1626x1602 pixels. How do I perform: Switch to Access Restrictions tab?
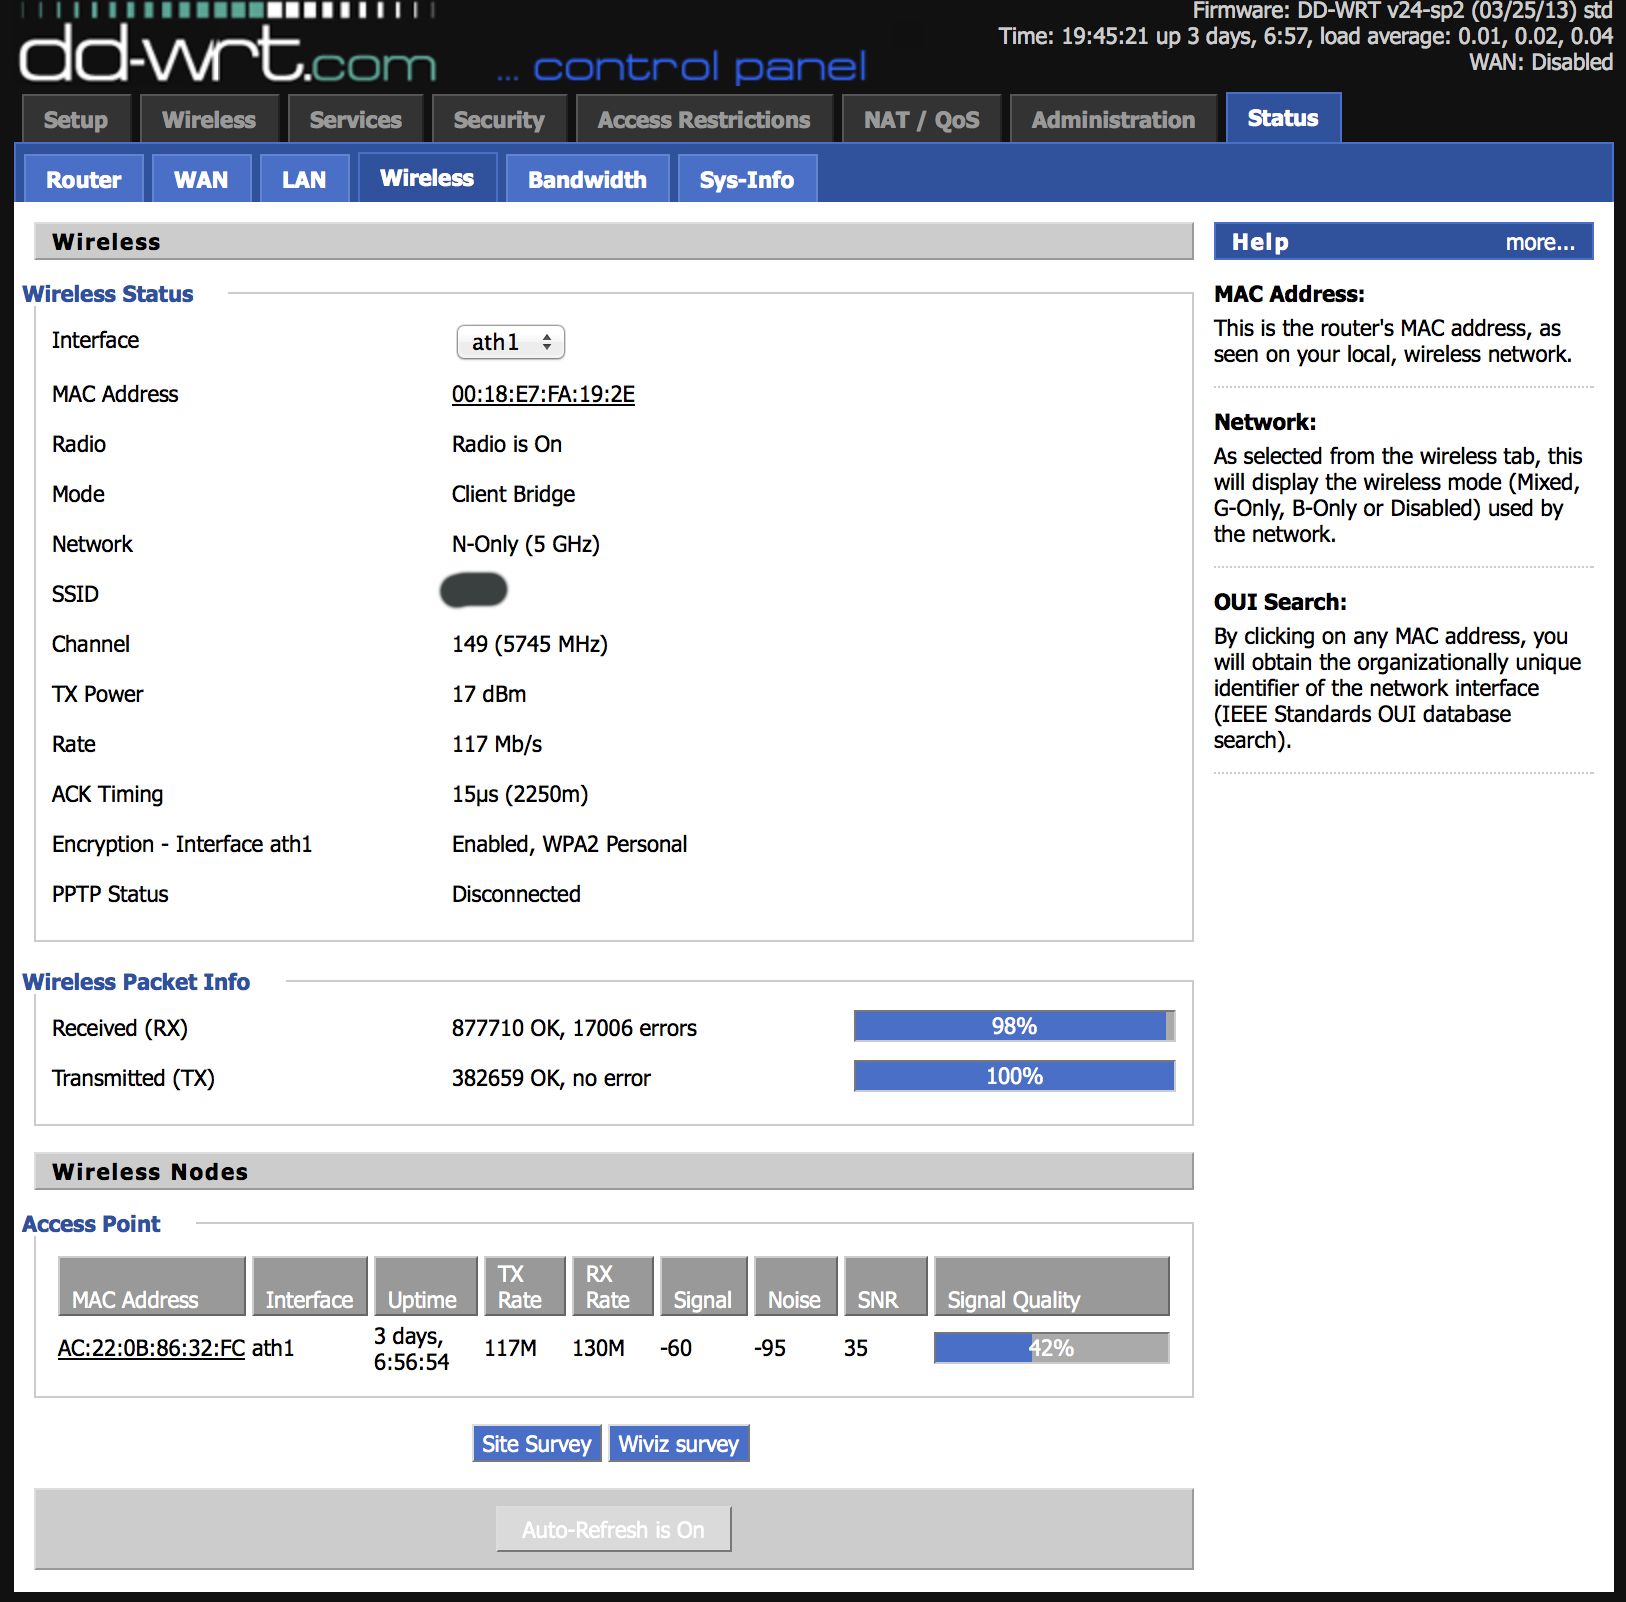(704, 119)
